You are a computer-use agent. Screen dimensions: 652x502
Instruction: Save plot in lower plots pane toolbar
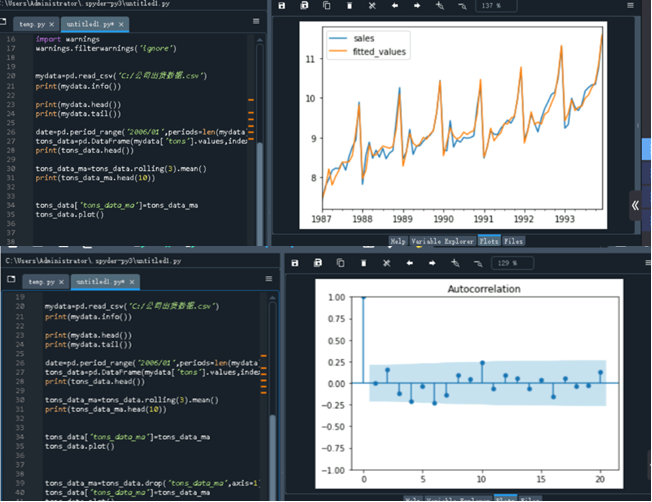pyautogui.click(x=295, y=263)
